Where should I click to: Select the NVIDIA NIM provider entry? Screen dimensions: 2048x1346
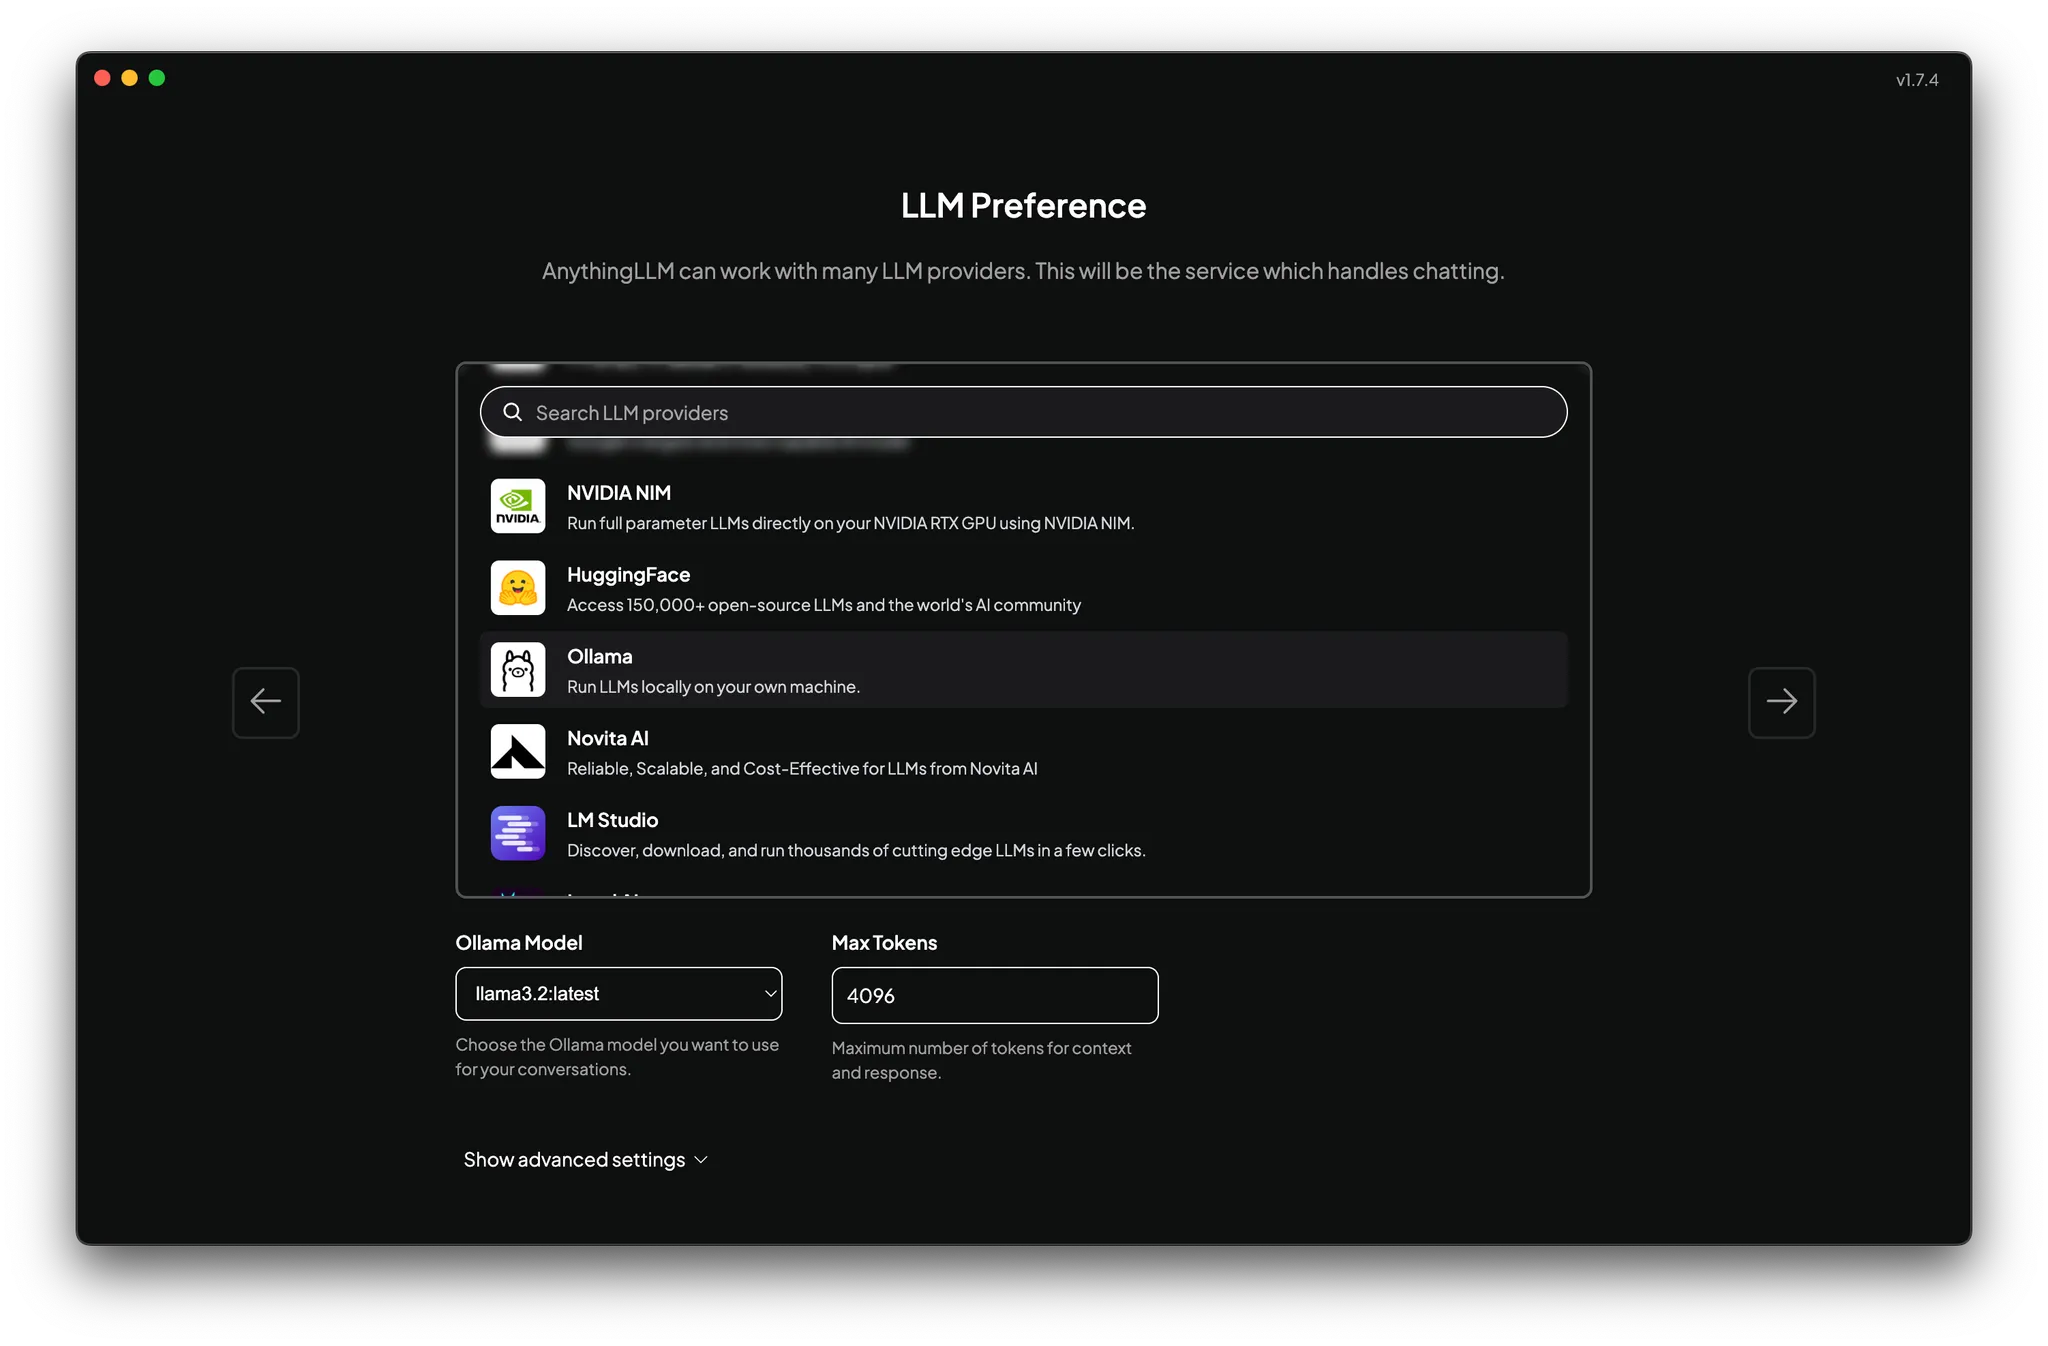(850, 507)
